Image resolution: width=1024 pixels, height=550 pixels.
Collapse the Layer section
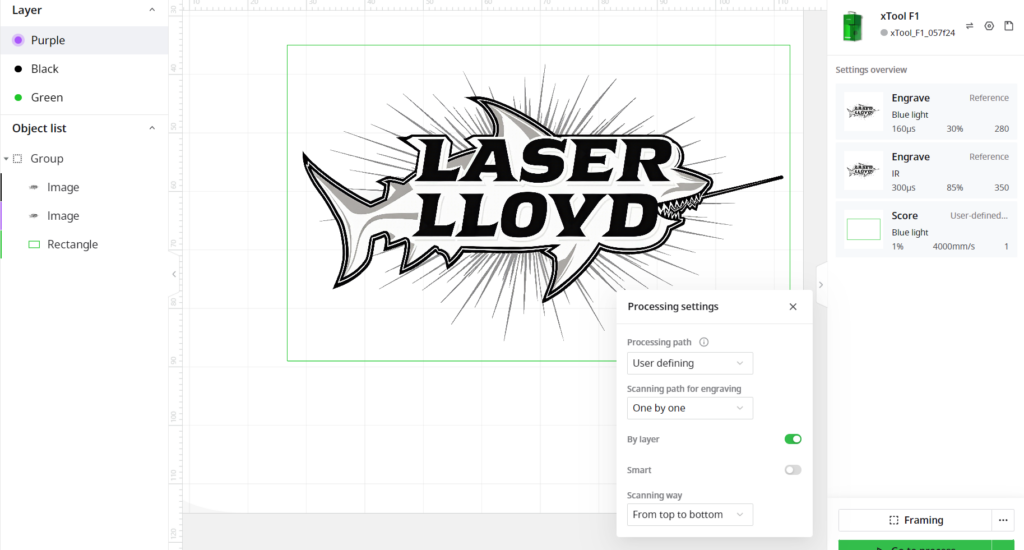click(152, 10)
